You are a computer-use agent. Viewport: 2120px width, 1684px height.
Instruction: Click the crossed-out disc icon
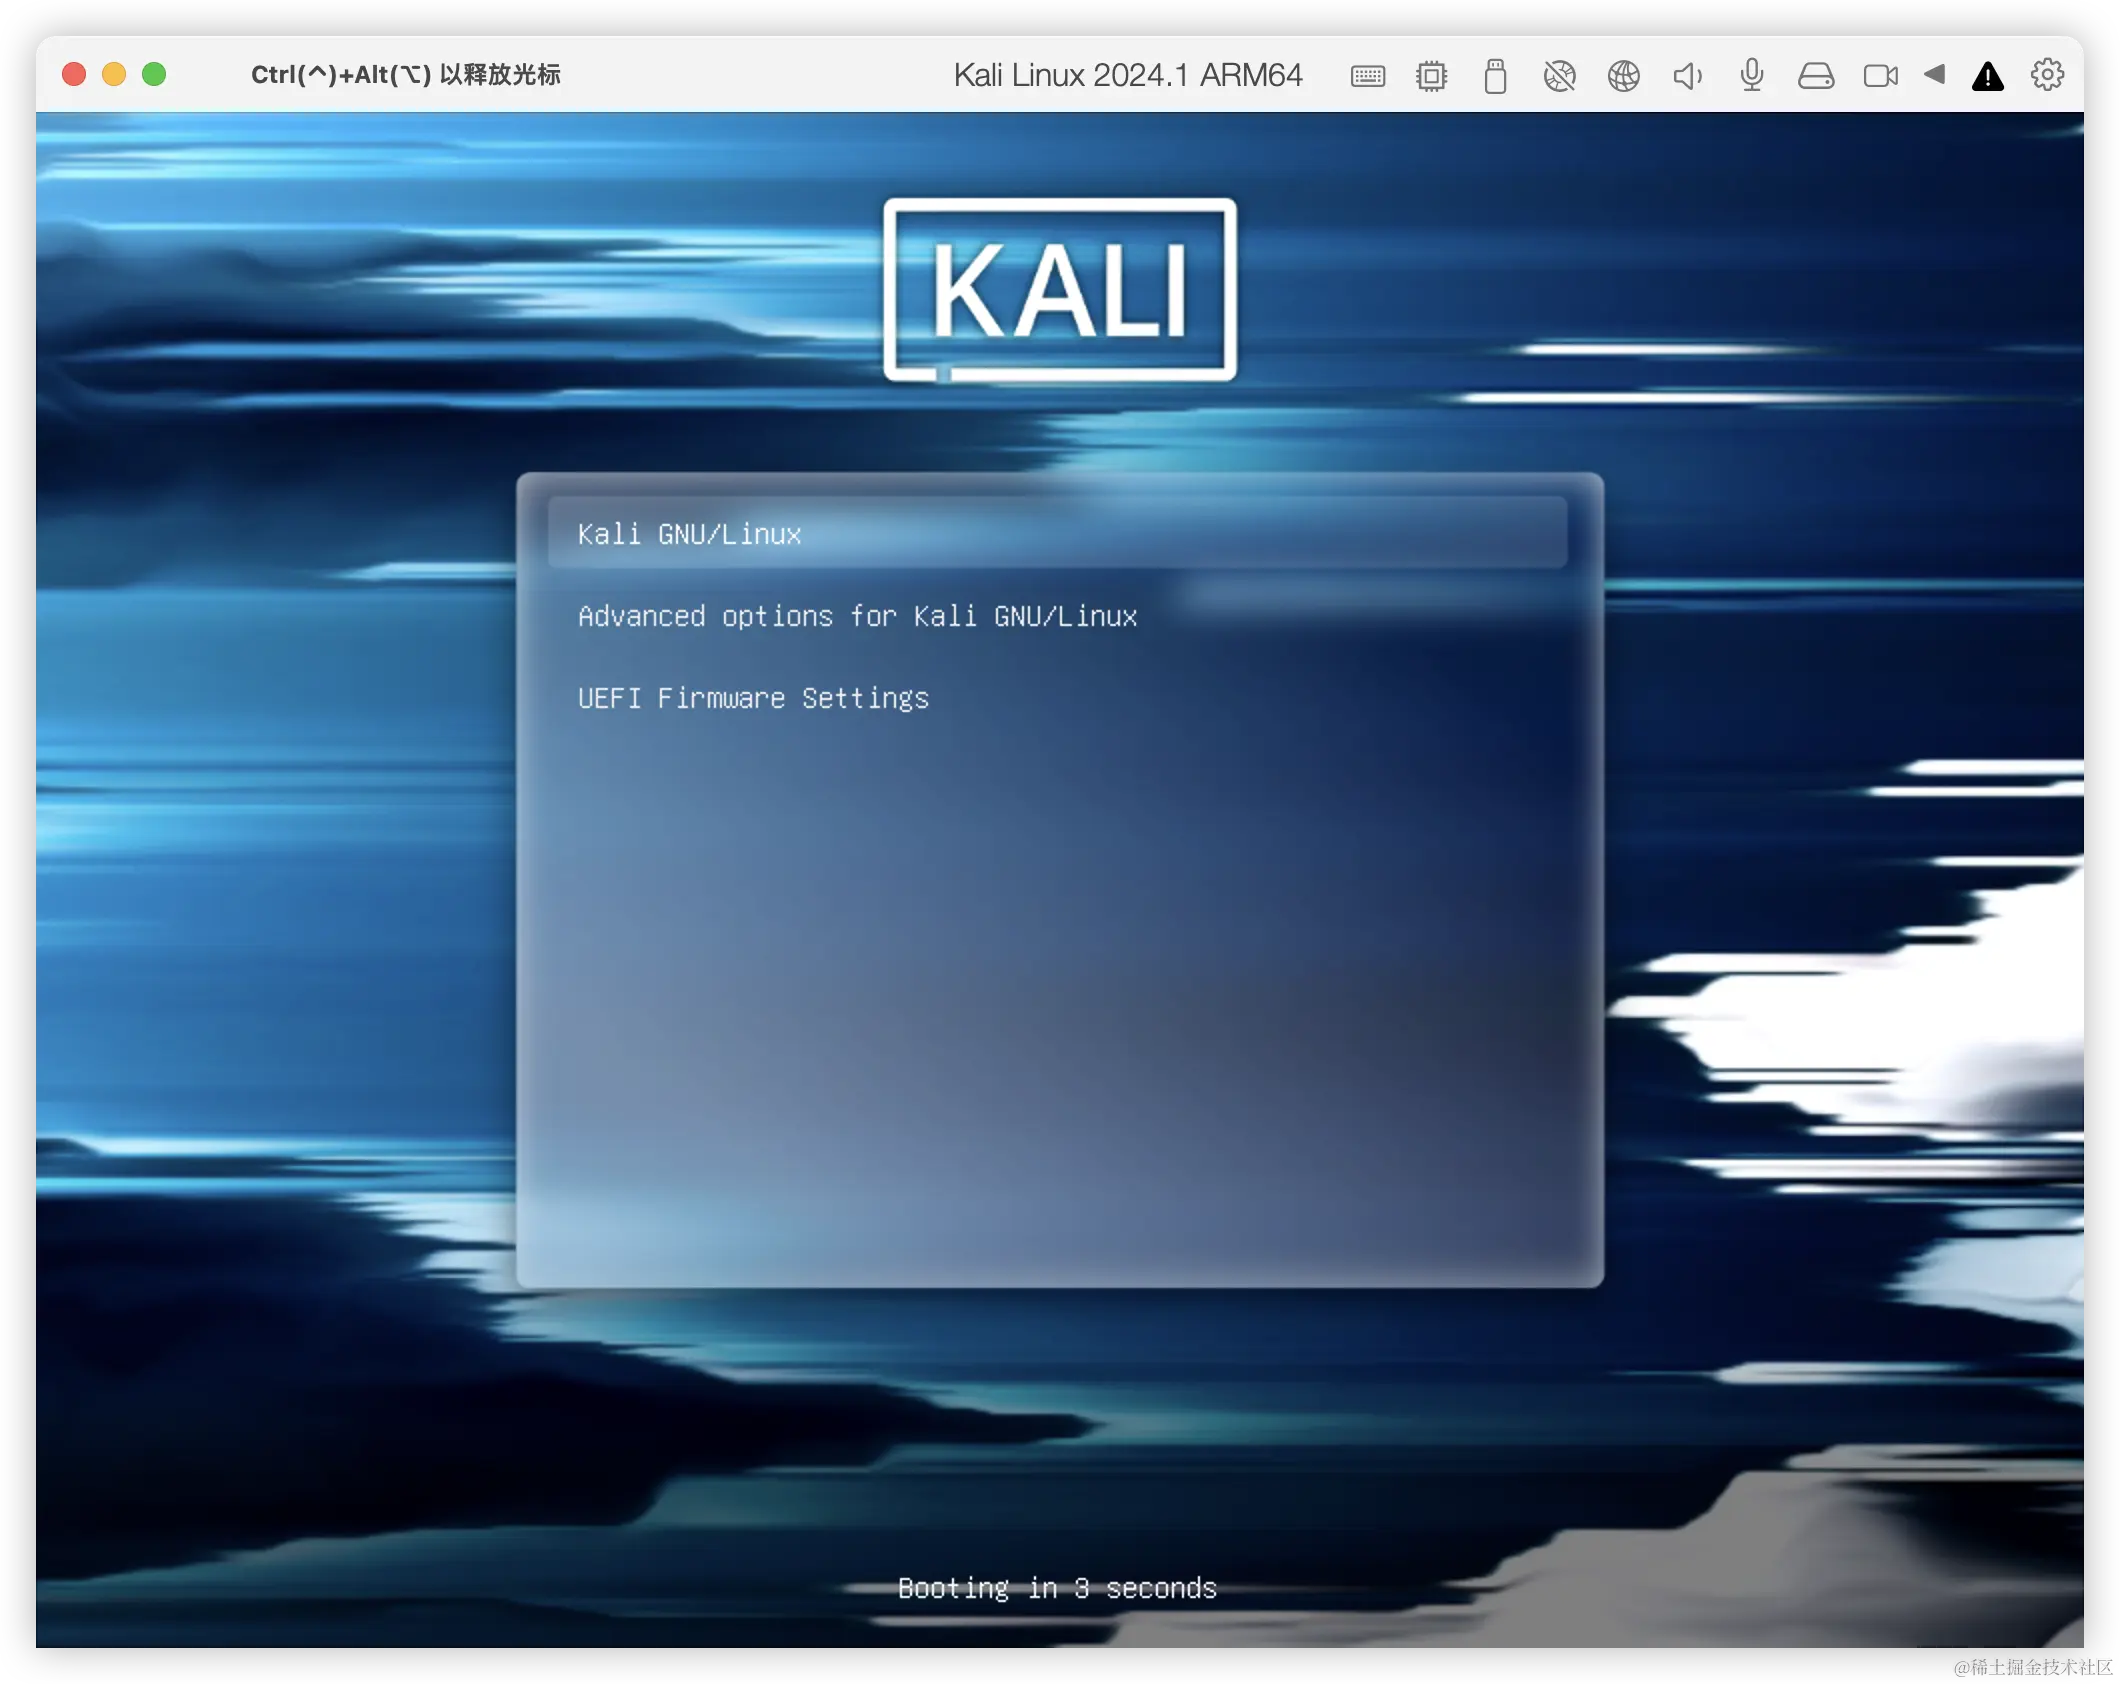pos(1559,76)
